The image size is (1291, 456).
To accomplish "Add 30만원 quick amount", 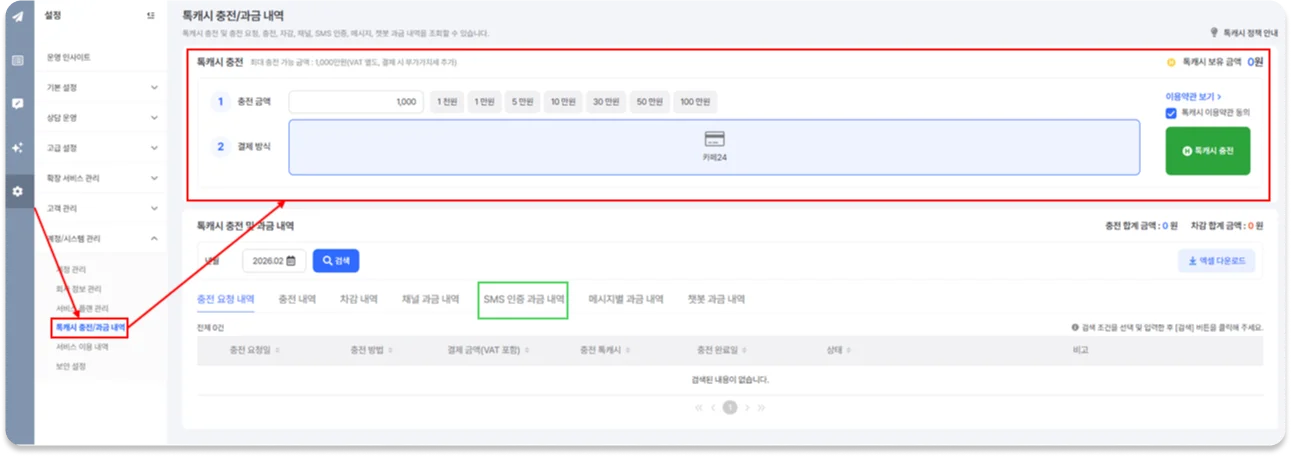I will click(606, 102).
